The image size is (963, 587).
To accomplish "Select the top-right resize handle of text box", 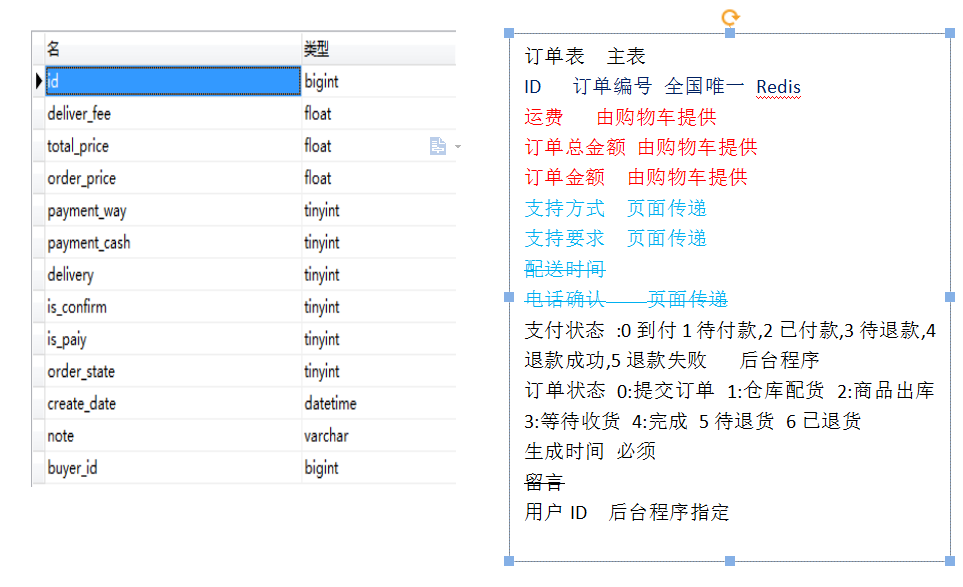I will pyautogui.click(x=949, y=33).
